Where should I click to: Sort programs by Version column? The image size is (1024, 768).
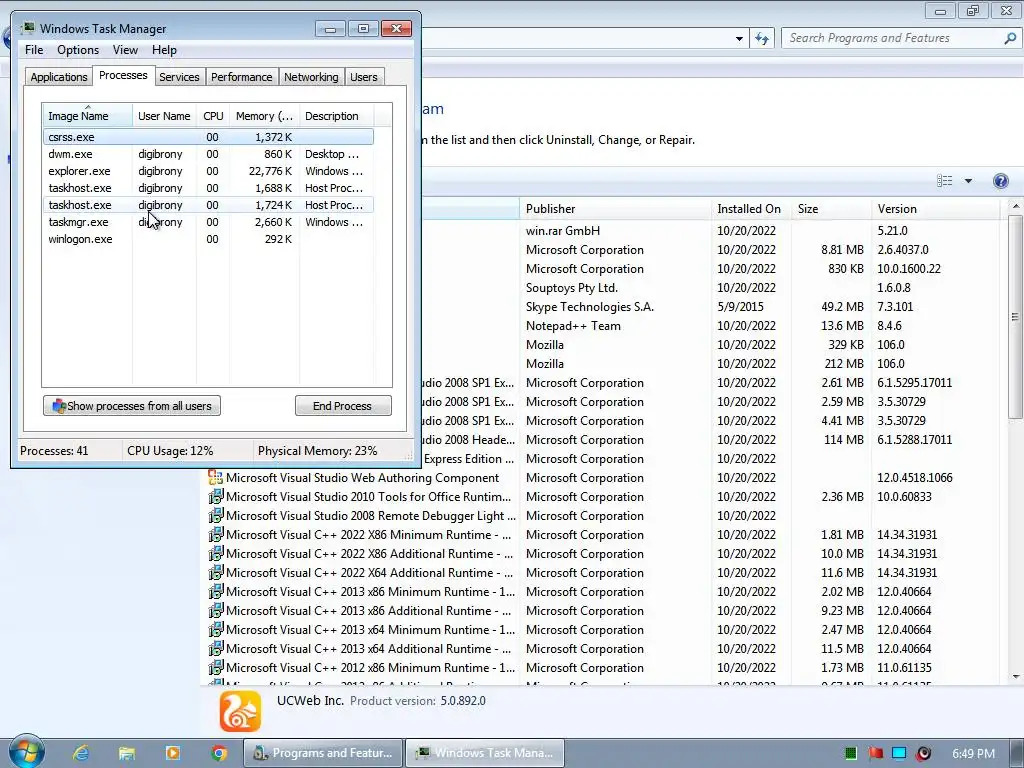(935, 209)
